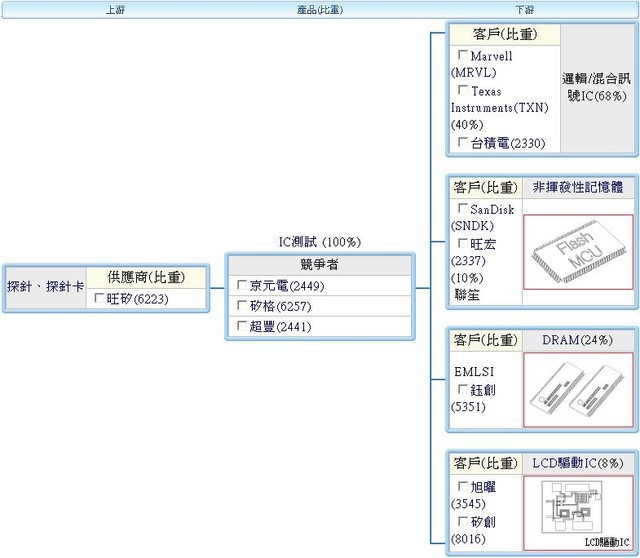
Task: Check the 京元電(2449) competitor checkbox
Action: point(242,285)
